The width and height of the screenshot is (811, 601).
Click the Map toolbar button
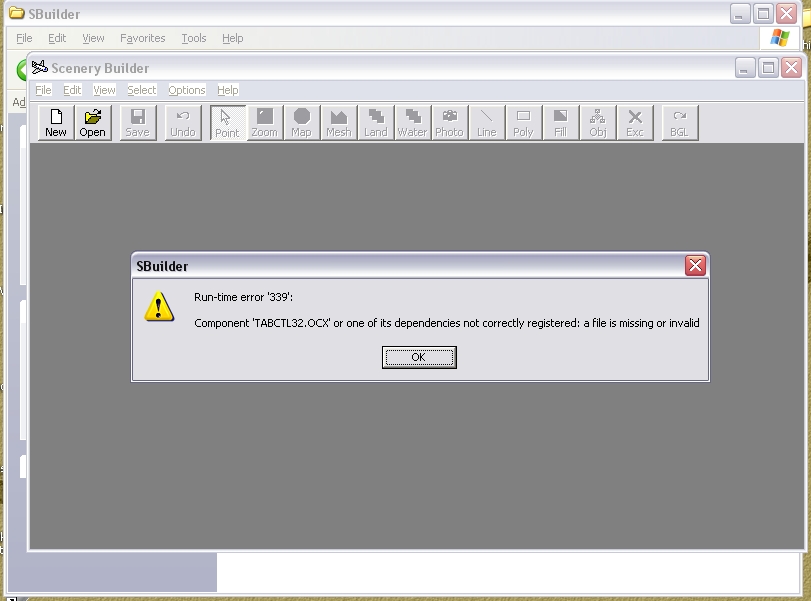pos(302,123)
